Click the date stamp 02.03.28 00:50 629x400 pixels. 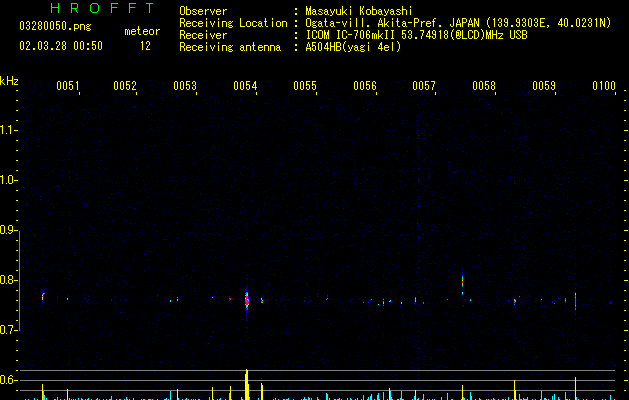coord(61,46)
